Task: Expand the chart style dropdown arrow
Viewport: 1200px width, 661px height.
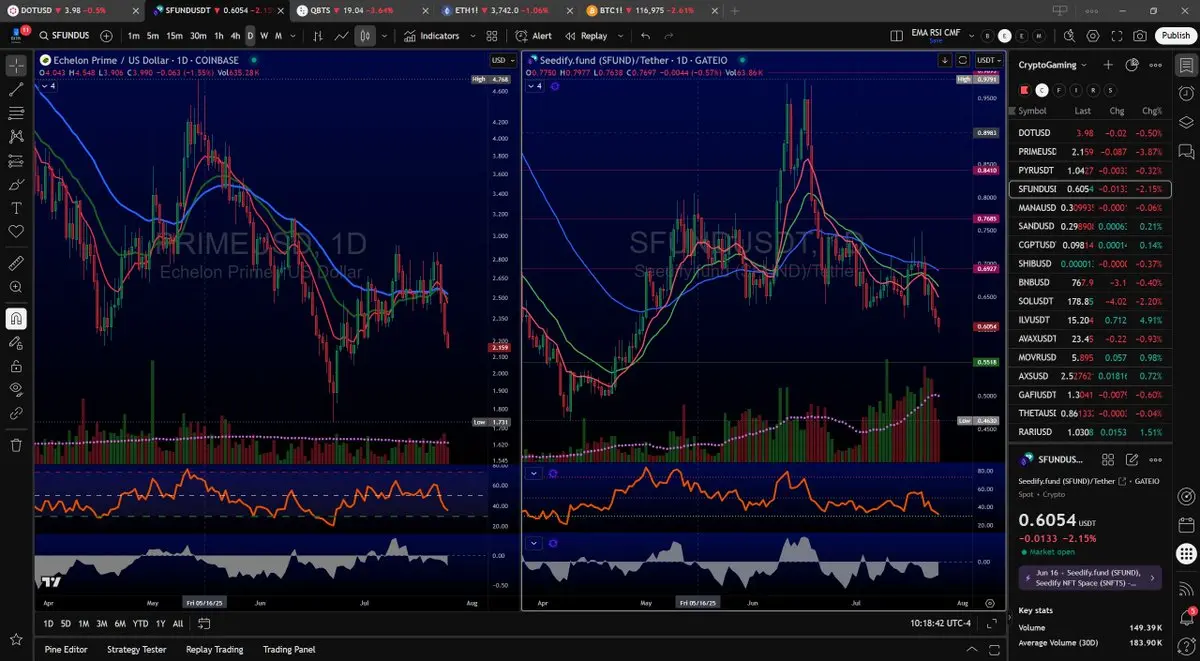Action: tap(384, 36)
